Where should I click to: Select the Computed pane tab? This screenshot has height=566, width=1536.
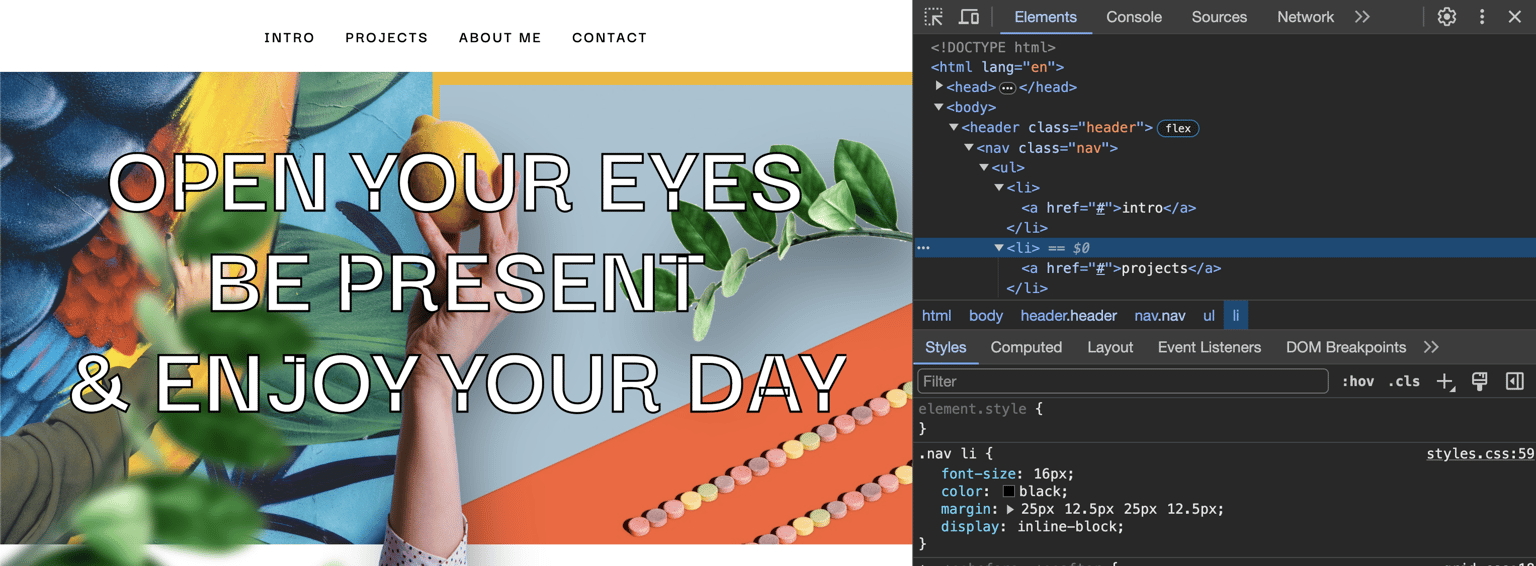point(1026,347)
